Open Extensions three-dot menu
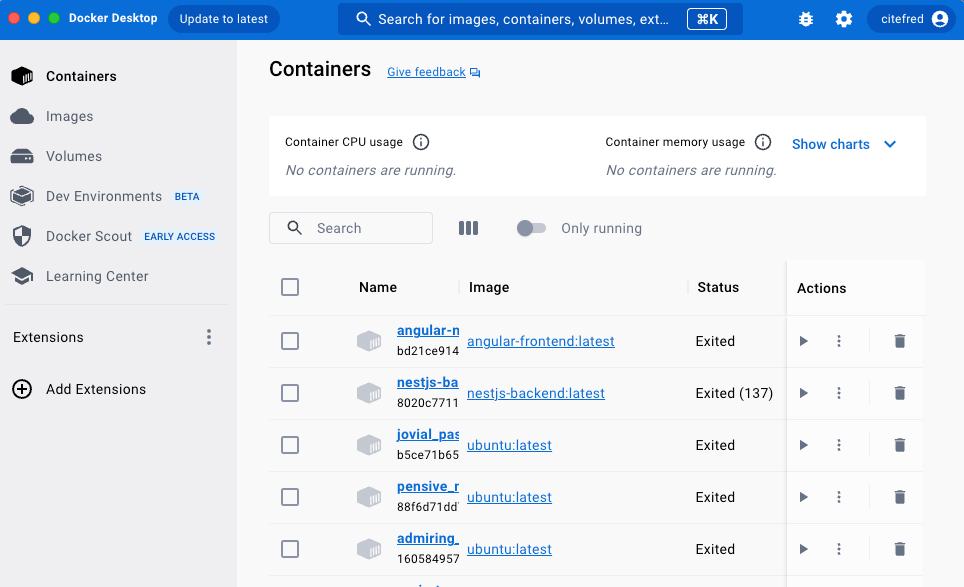964x587 pixels. click(209, 337)
